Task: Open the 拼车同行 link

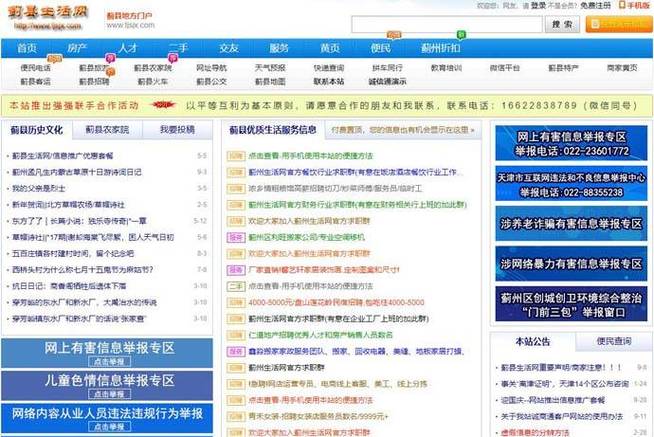Action: (x=387, y=68)
